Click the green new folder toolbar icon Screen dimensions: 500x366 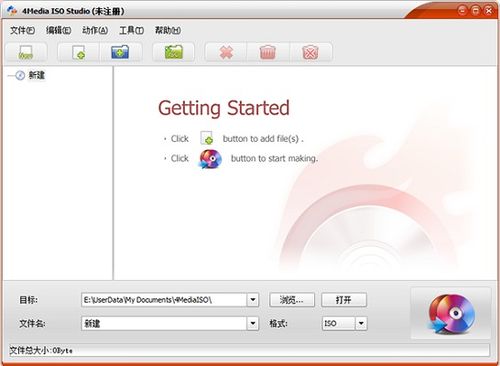[x=173, y=52]
